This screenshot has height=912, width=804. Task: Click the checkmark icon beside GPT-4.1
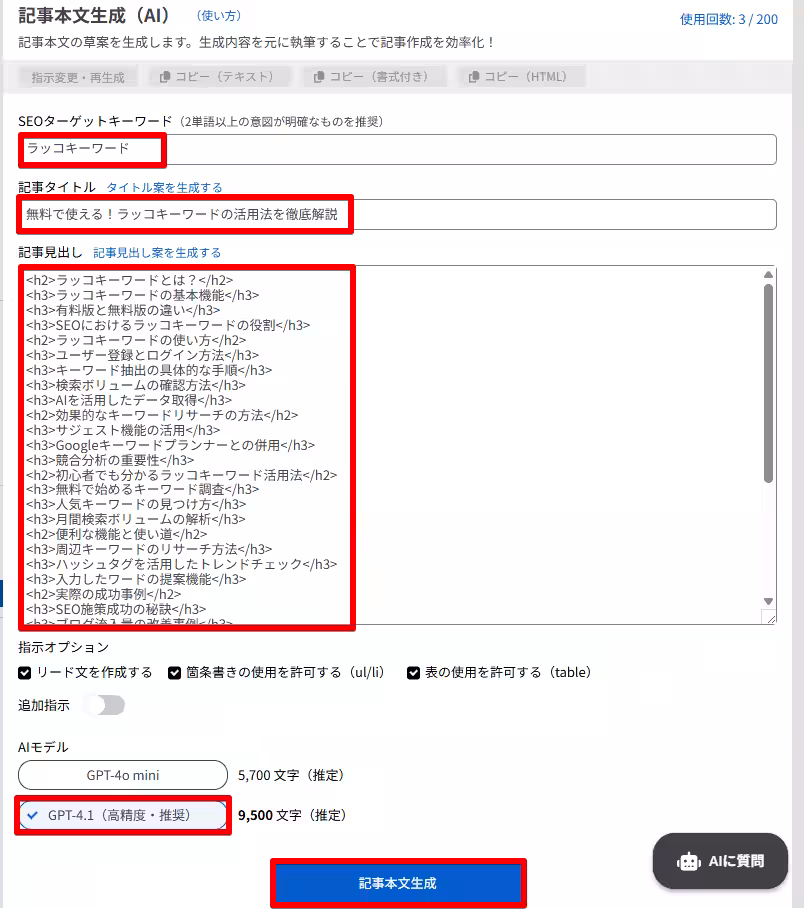(x=33, y=815)
